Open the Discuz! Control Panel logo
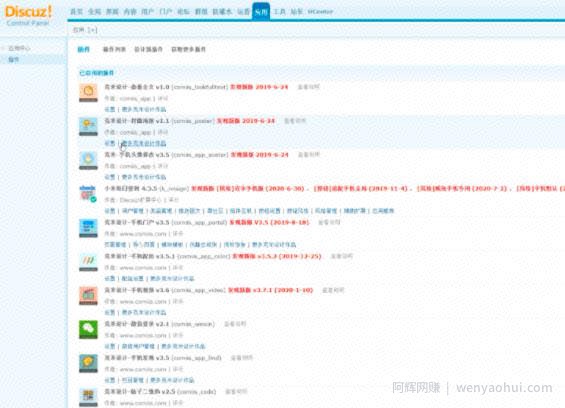The width and height of the screenshot is (565, 408). point(28,15)
